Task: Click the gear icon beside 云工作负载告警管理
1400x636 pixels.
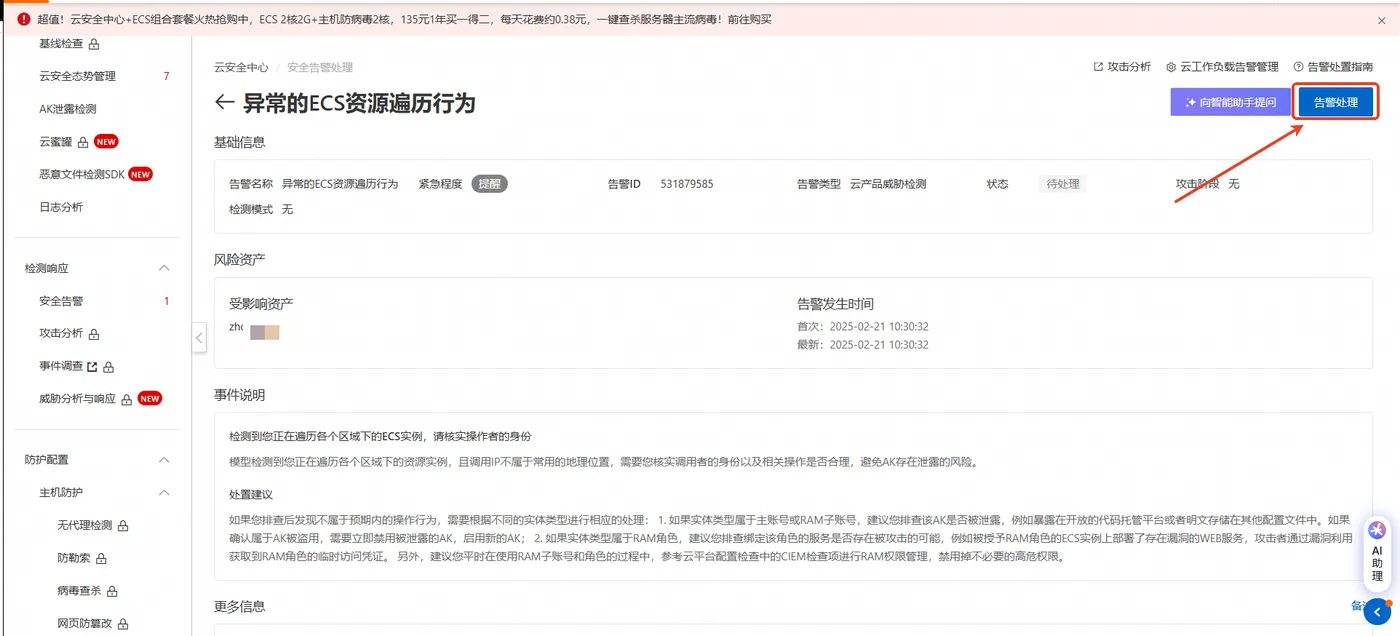Action: [x=1171, y=67]
